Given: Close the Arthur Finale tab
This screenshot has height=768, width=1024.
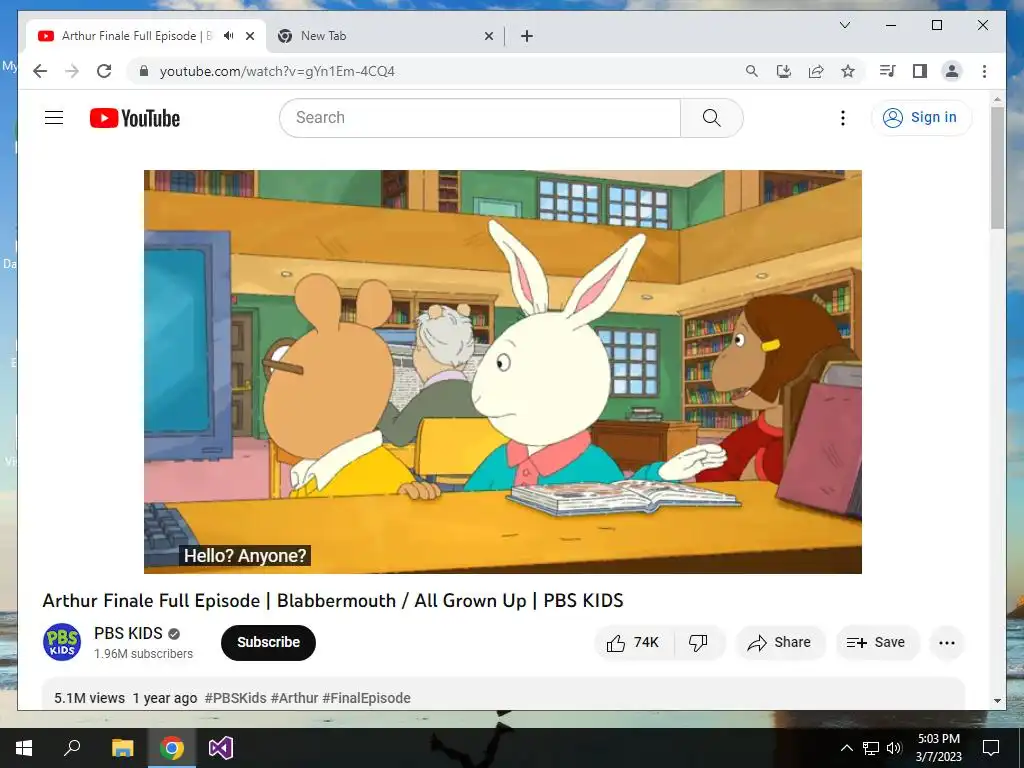Looking at the screenshot, I should [x=249, y=36].
